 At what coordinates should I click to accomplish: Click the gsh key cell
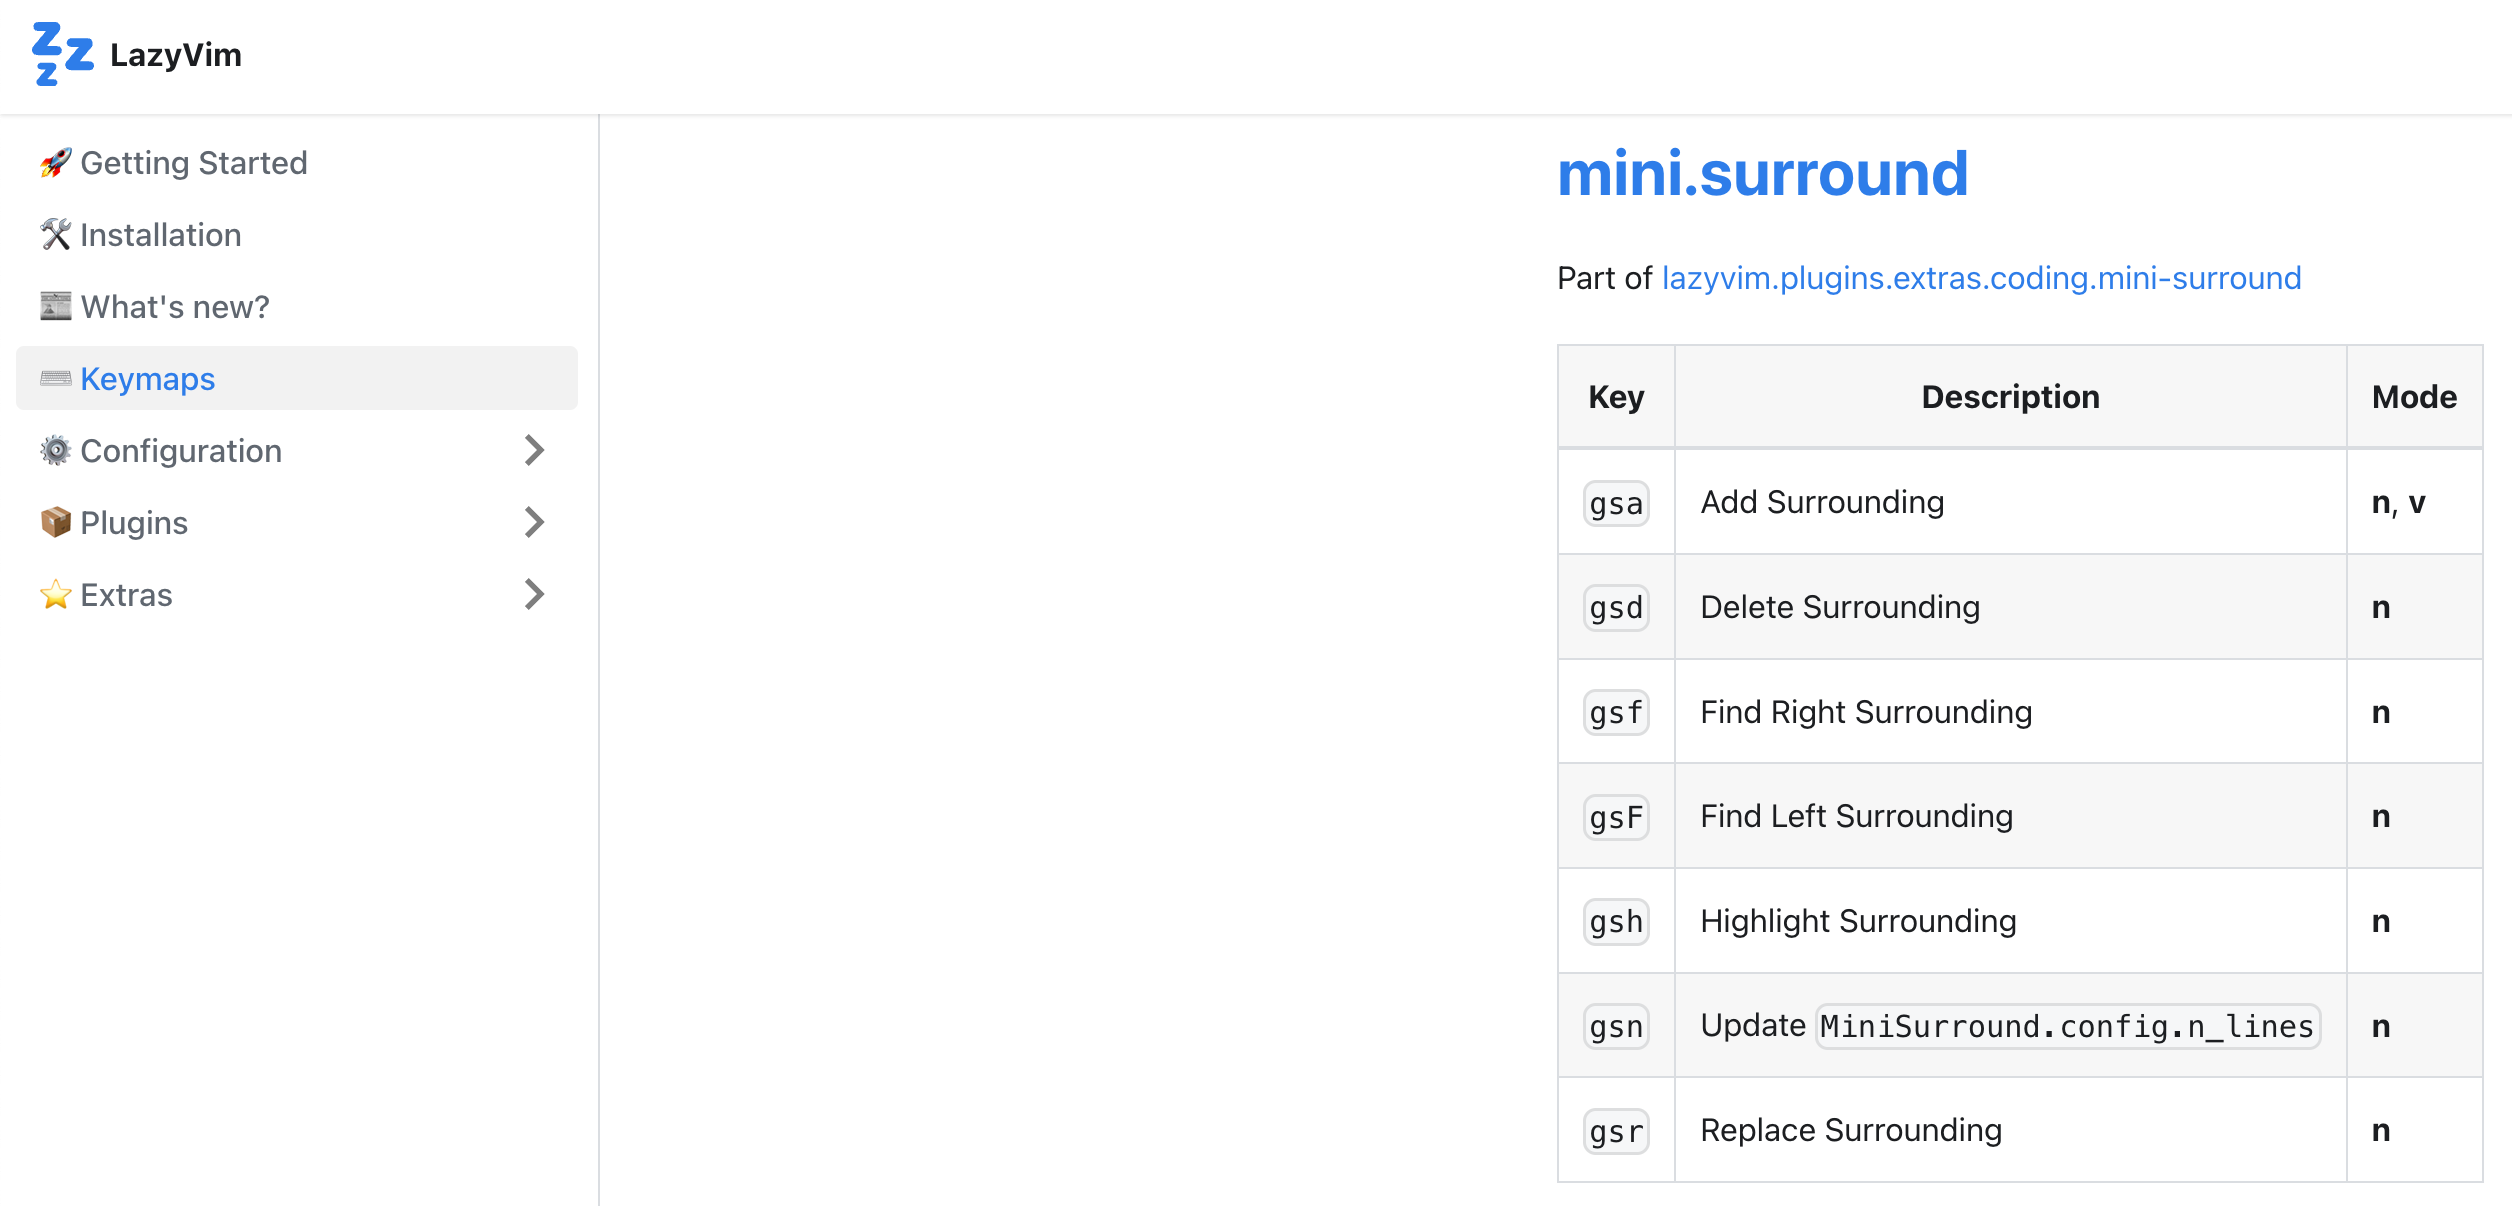1616,922
